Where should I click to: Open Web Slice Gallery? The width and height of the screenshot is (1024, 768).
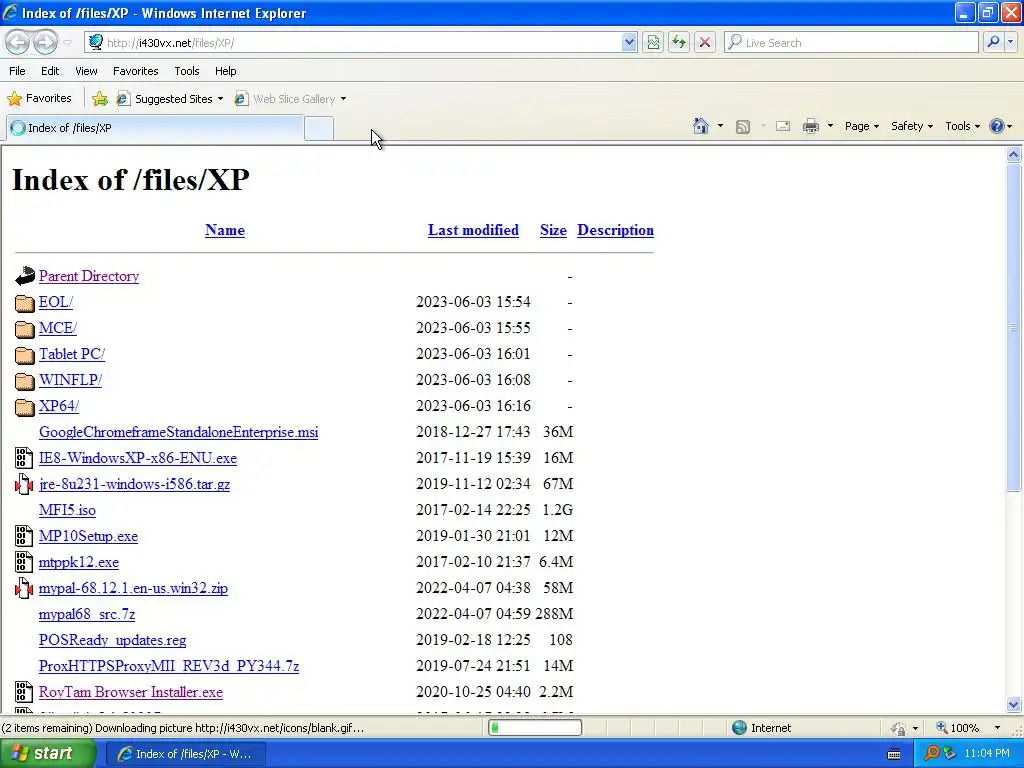tap(291, 99)
